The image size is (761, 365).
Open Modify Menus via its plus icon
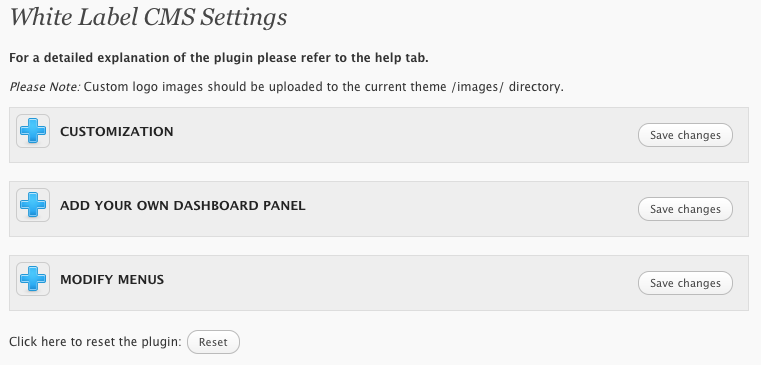[33, 279]
